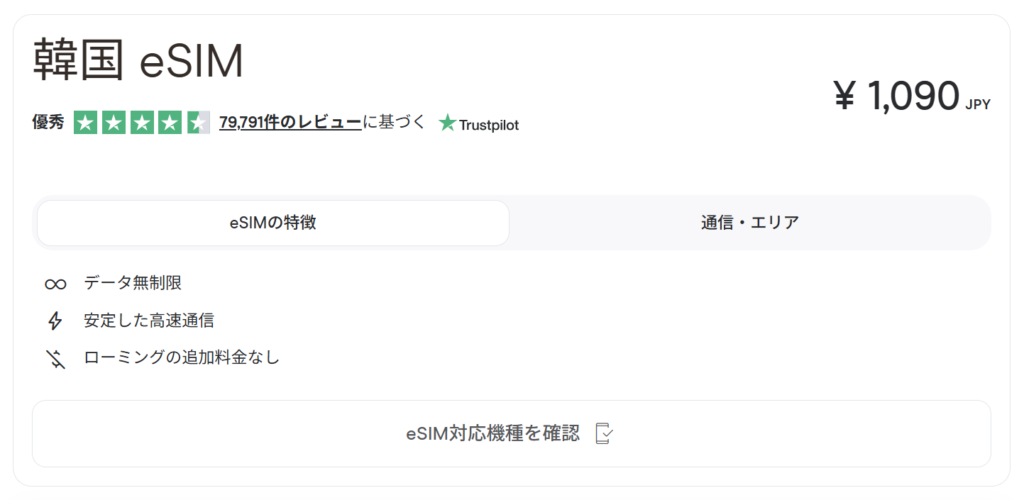Click the lightning bolt icon for 高速通信
This screenshot has width=1024, height=500.
tap(55, 321)
